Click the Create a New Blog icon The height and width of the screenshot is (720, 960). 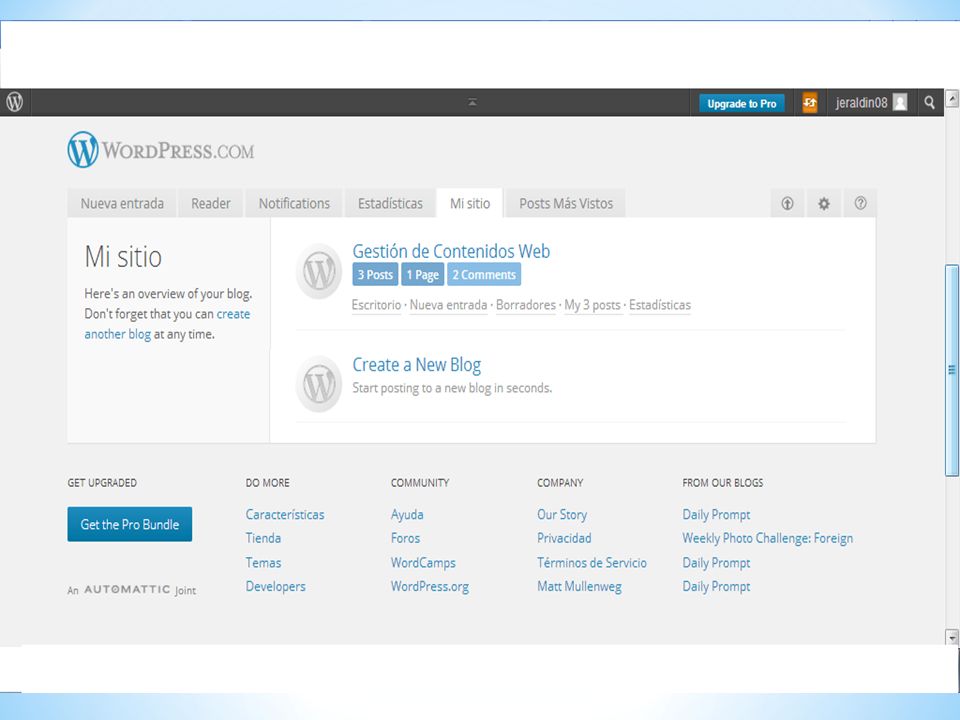click(x=319, y=384)
